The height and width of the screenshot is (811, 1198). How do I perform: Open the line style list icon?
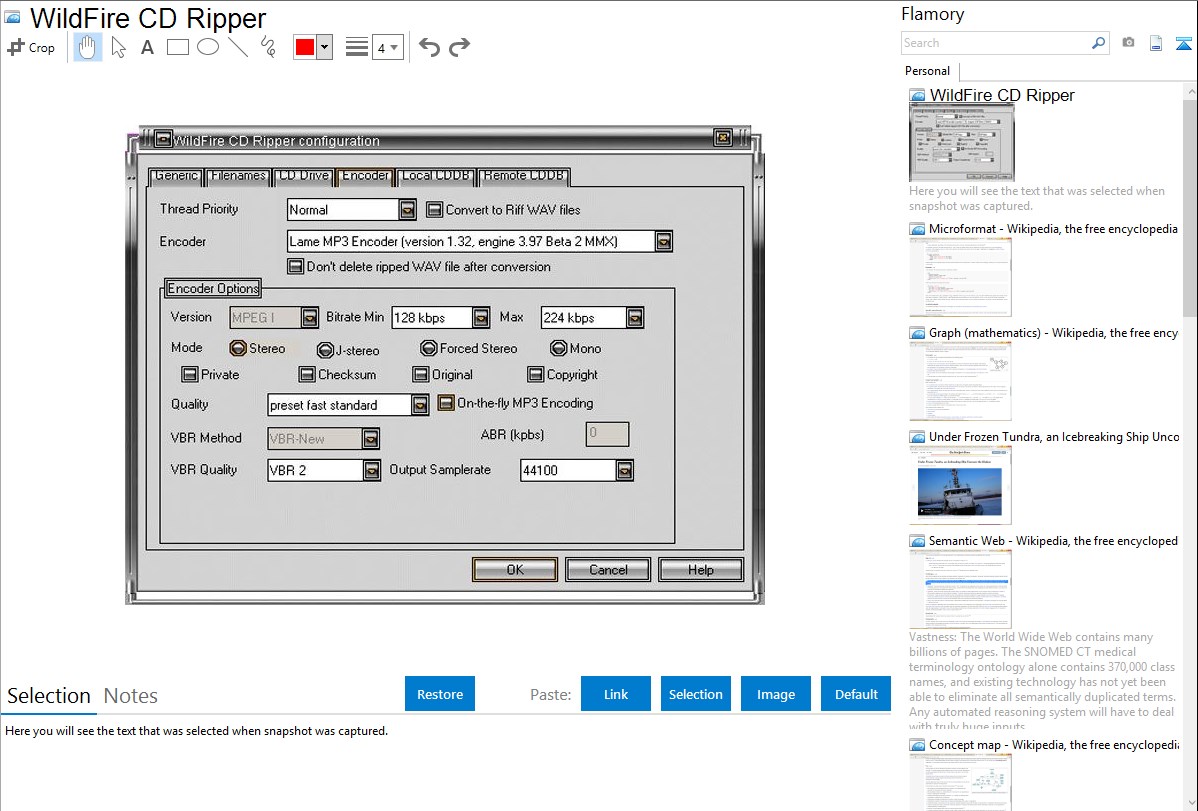click(x=356, y=47)
